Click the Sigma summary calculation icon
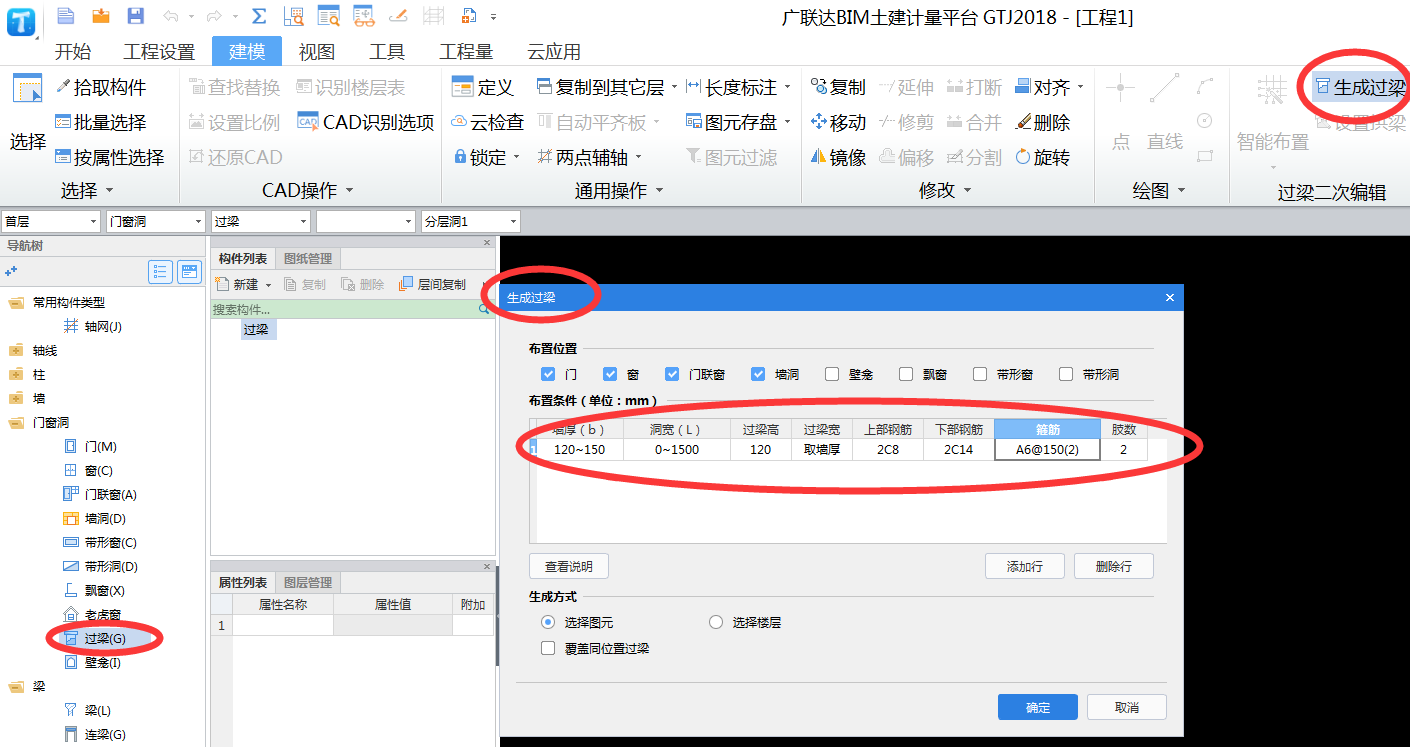Screen dimensions: 1410x747 (259, 16)
